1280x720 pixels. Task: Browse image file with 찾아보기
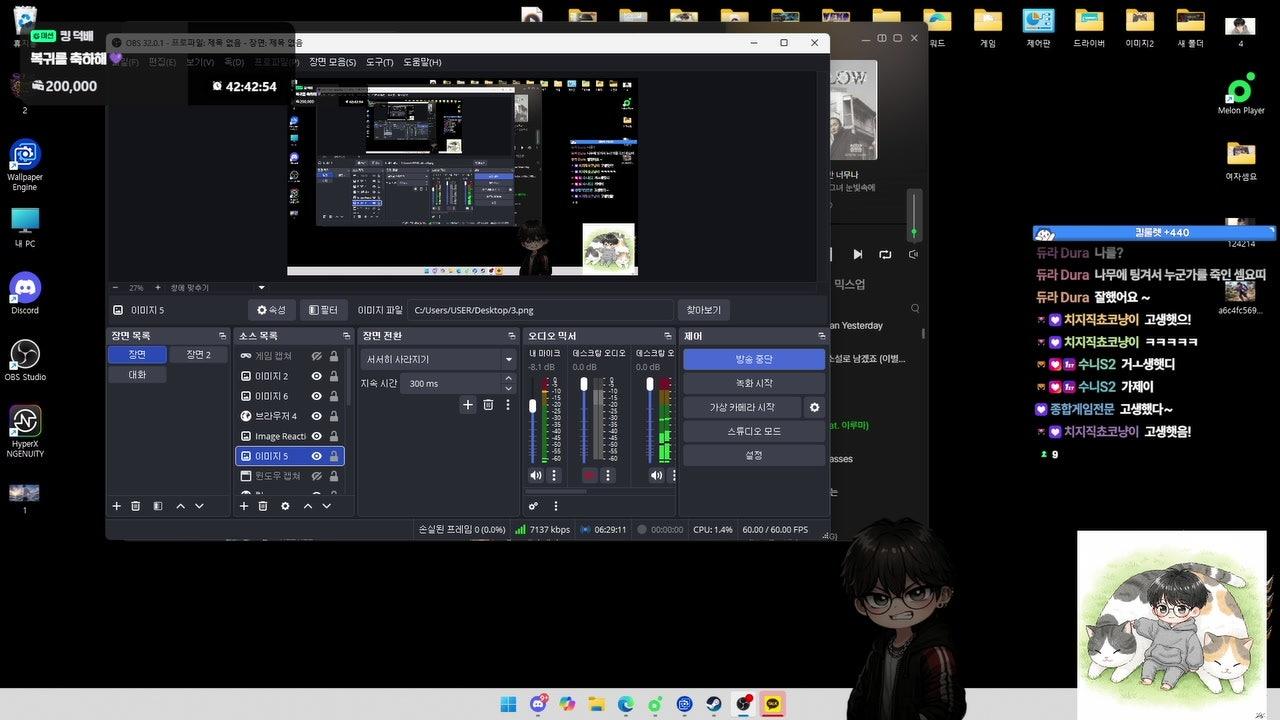pos(704,310)
